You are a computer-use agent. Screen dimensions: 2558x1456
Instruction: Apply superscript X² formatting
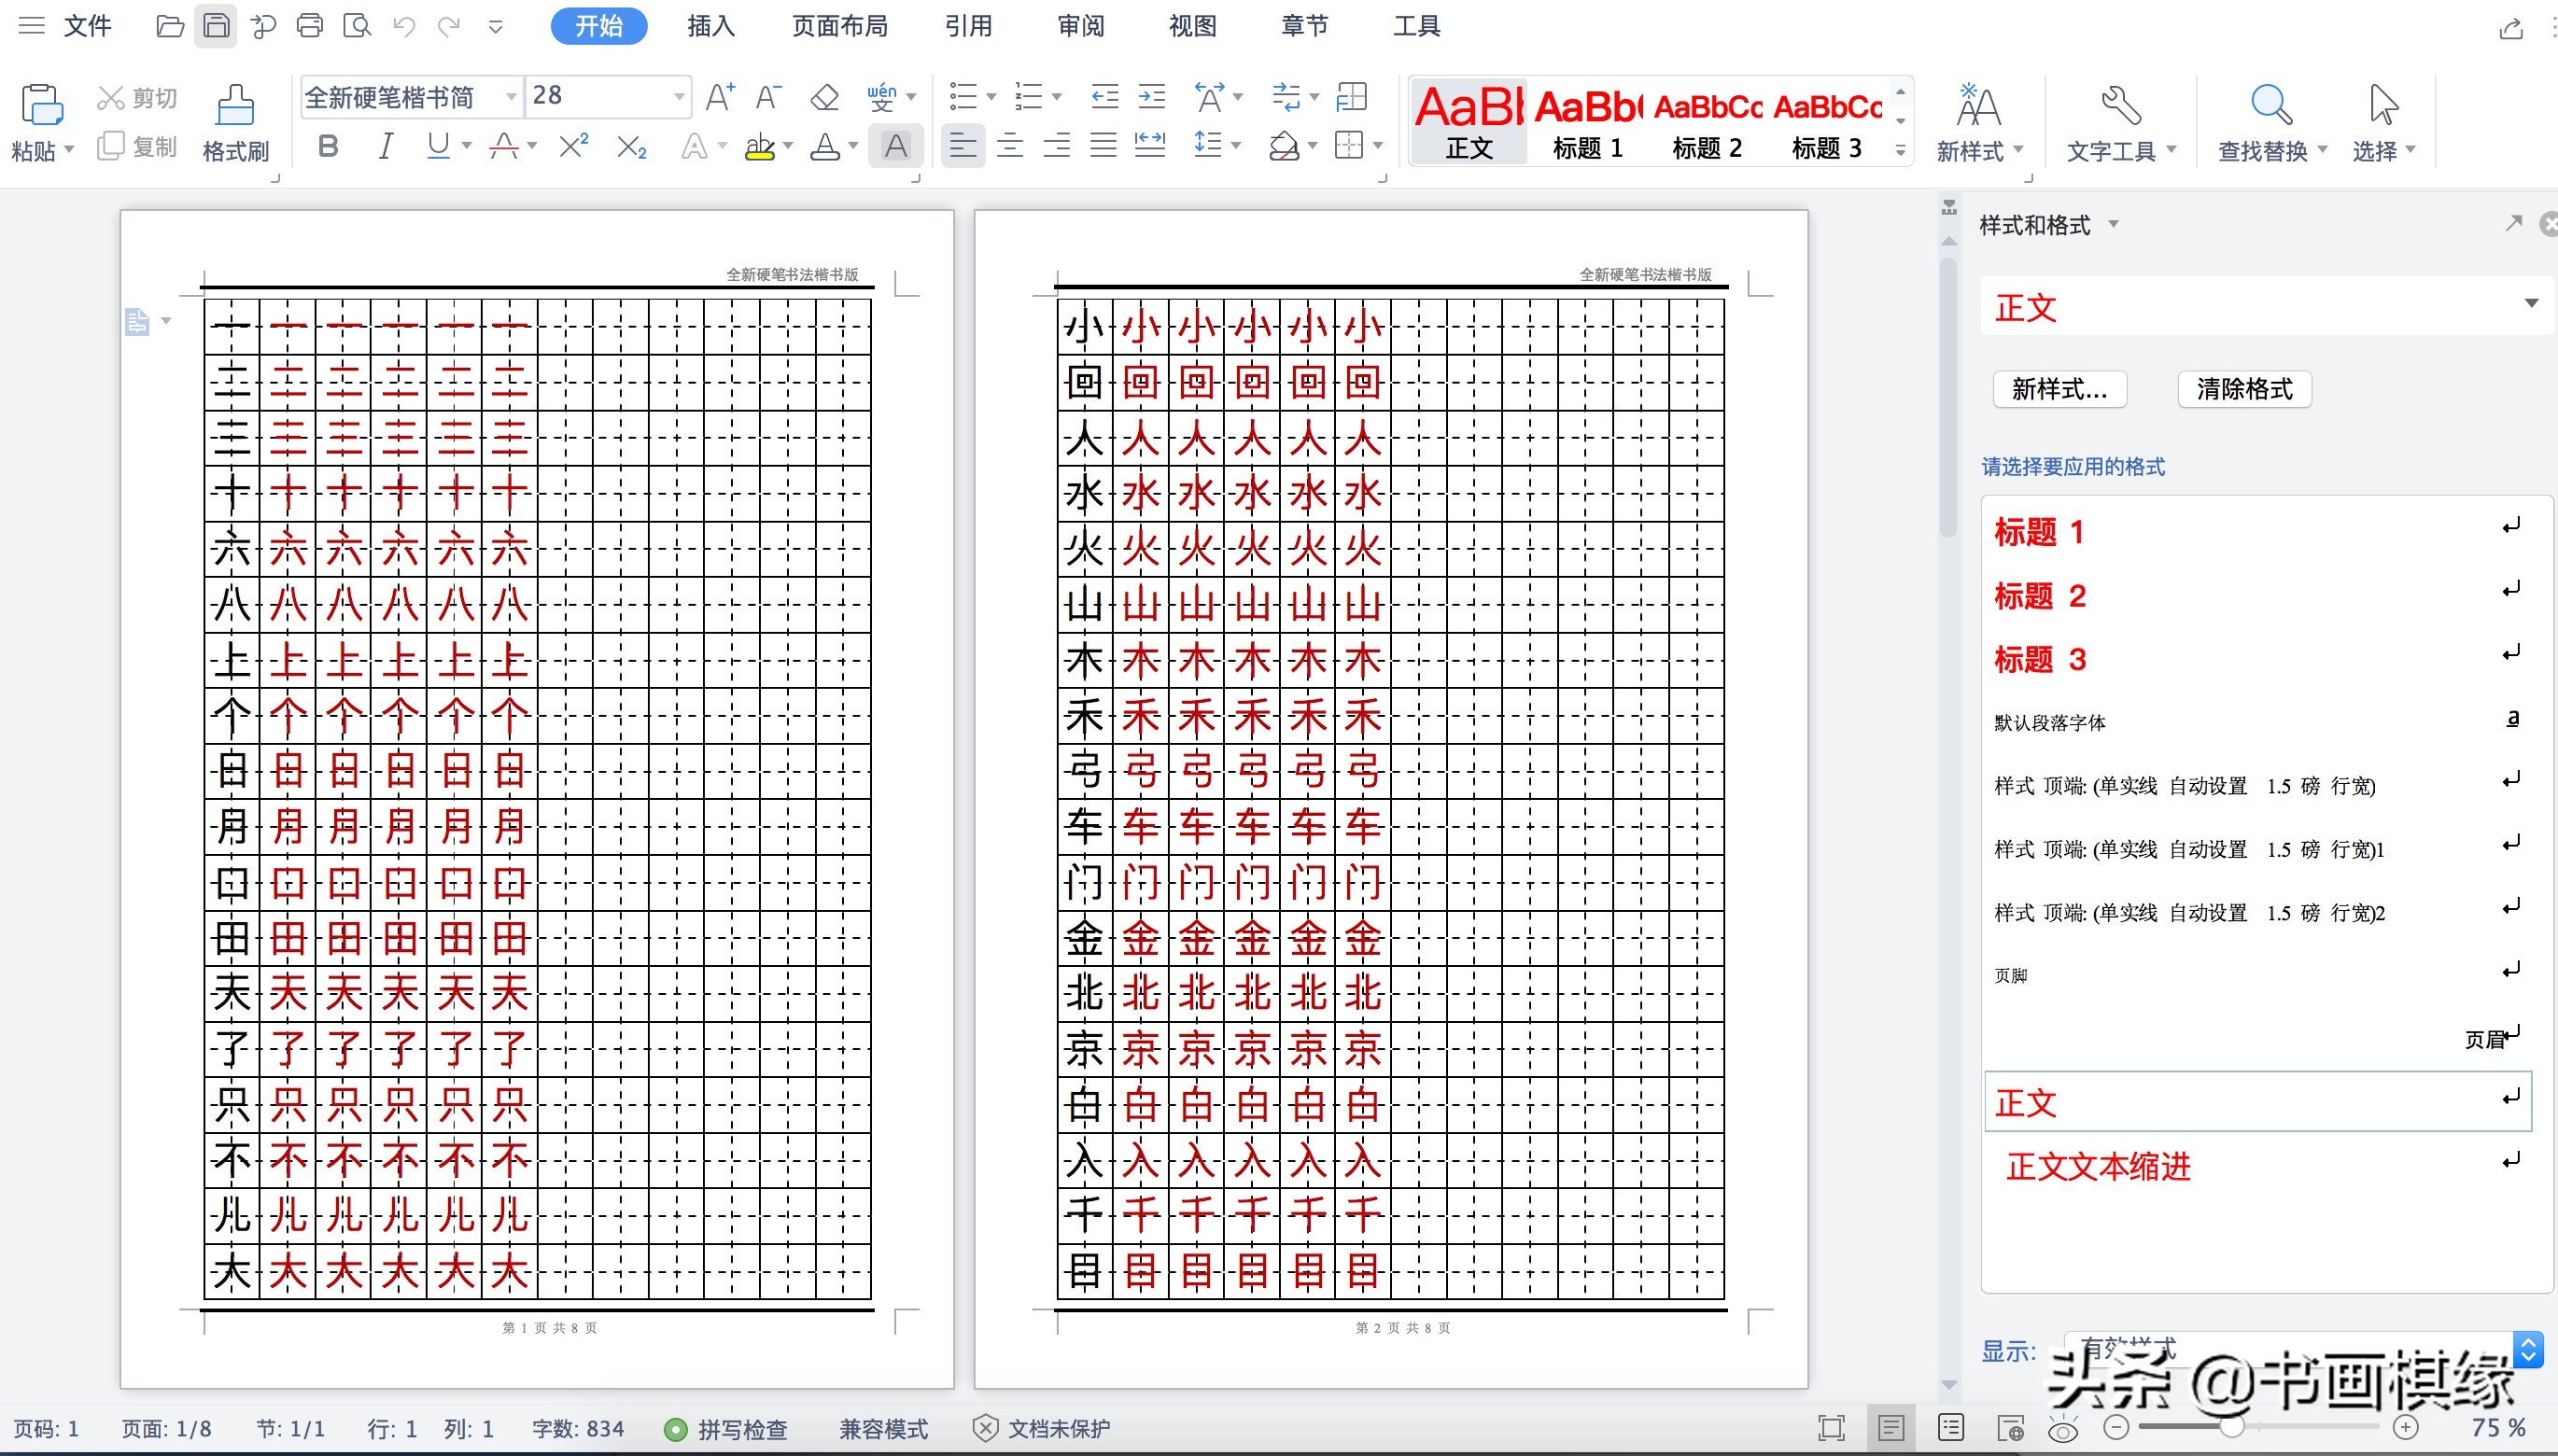tap(573, 147)
